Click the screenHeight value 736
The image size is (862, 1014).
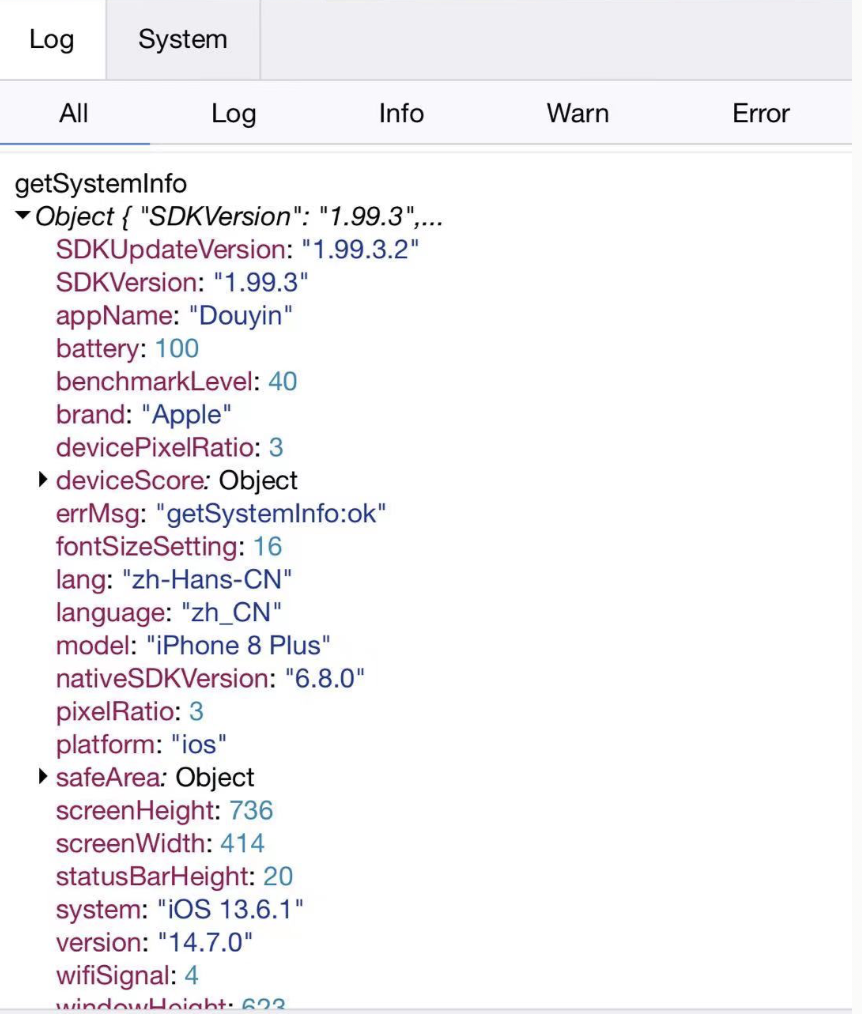point(252,810)
